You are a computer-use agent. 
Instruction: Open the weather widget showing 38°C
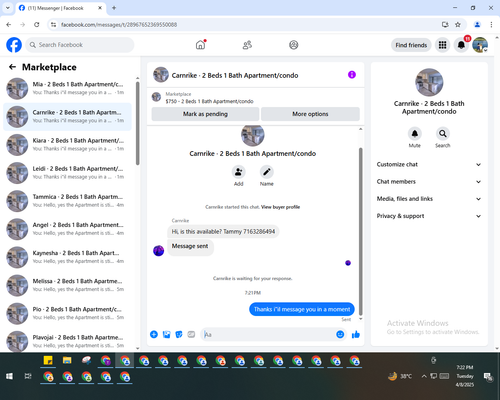coord(400,376)
